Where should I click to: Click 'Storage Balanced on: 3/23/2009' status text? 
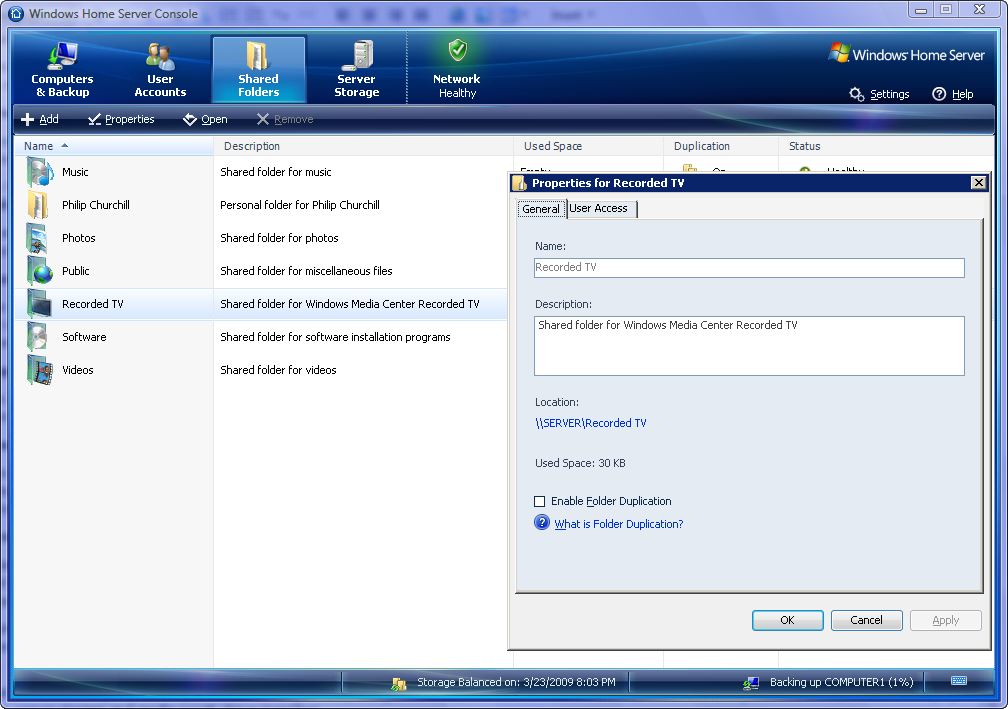tap(516, 682)
